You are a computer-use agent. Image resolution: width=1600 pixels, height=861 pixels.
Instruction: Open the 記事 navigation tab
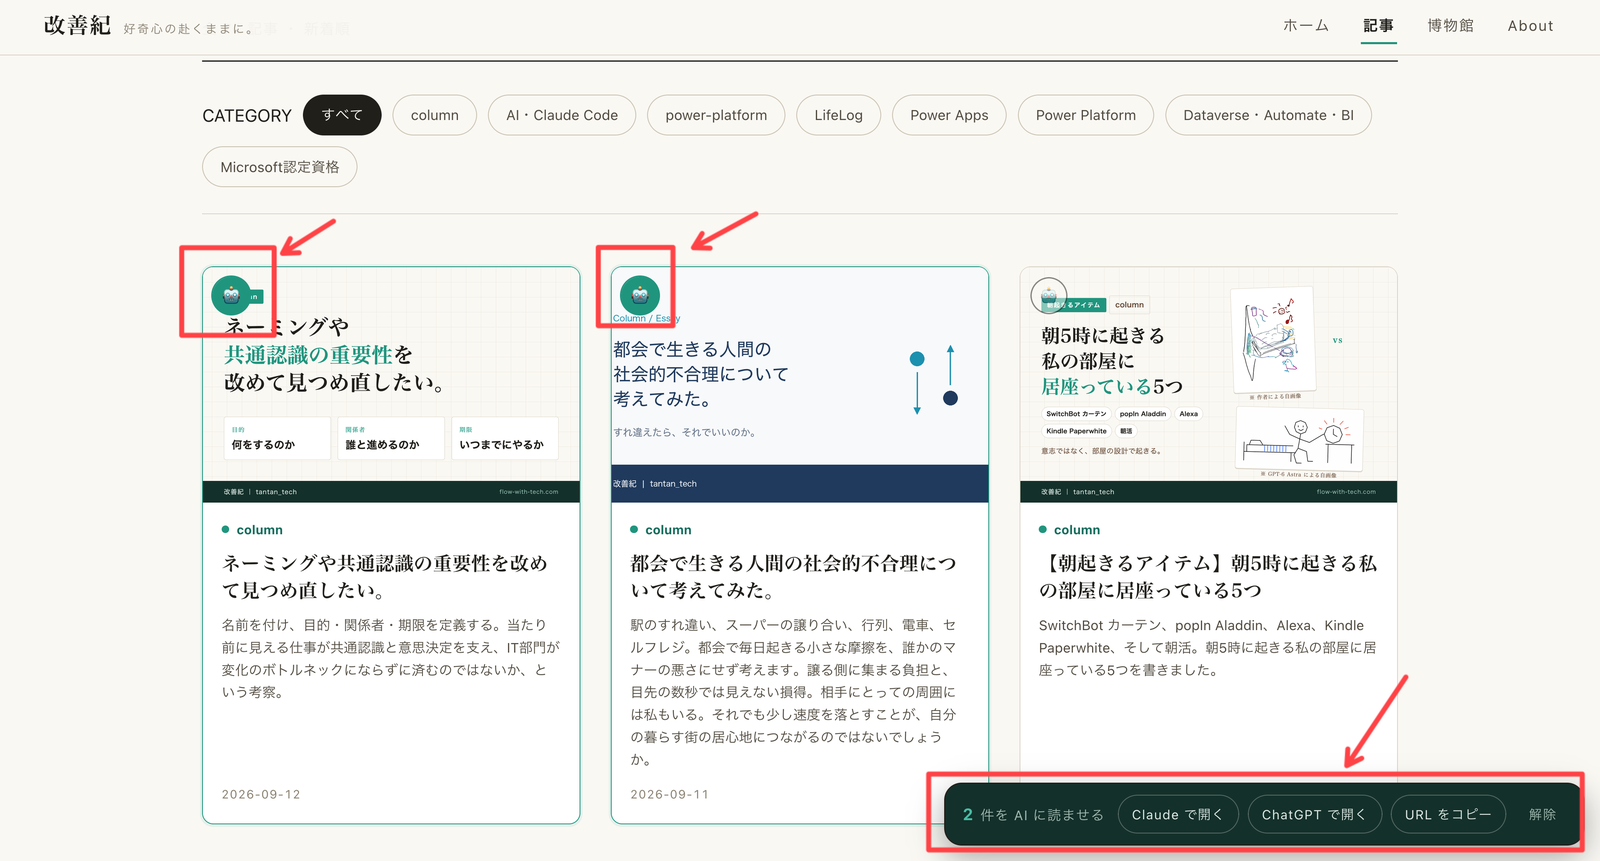click(x=1378, y=26)
